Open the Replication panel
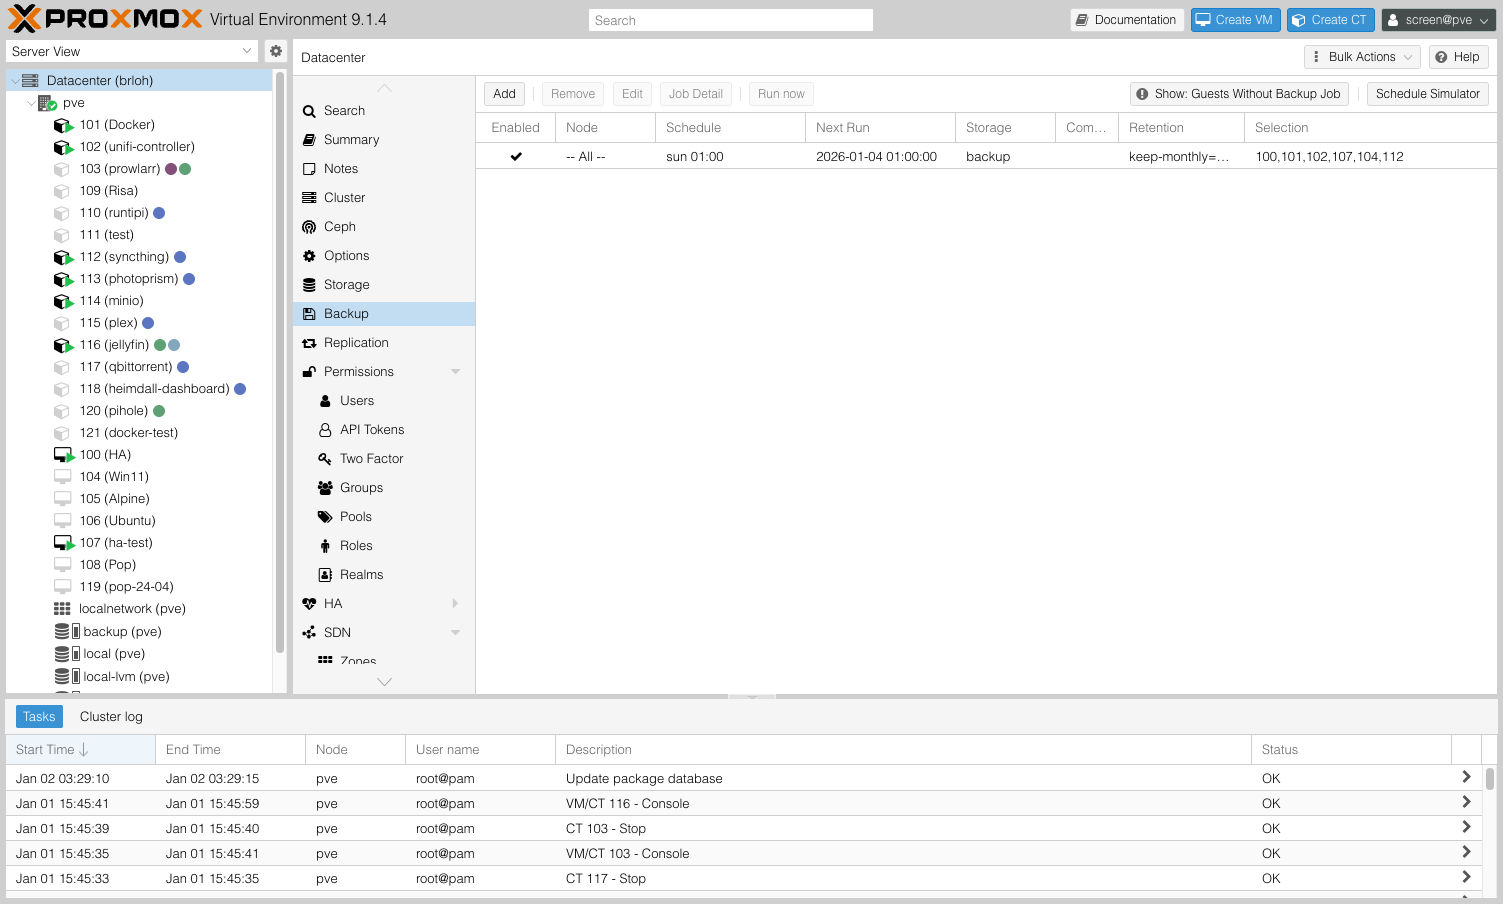The width and height of the screenshot is (1503, 904). [x=355, y=342]
